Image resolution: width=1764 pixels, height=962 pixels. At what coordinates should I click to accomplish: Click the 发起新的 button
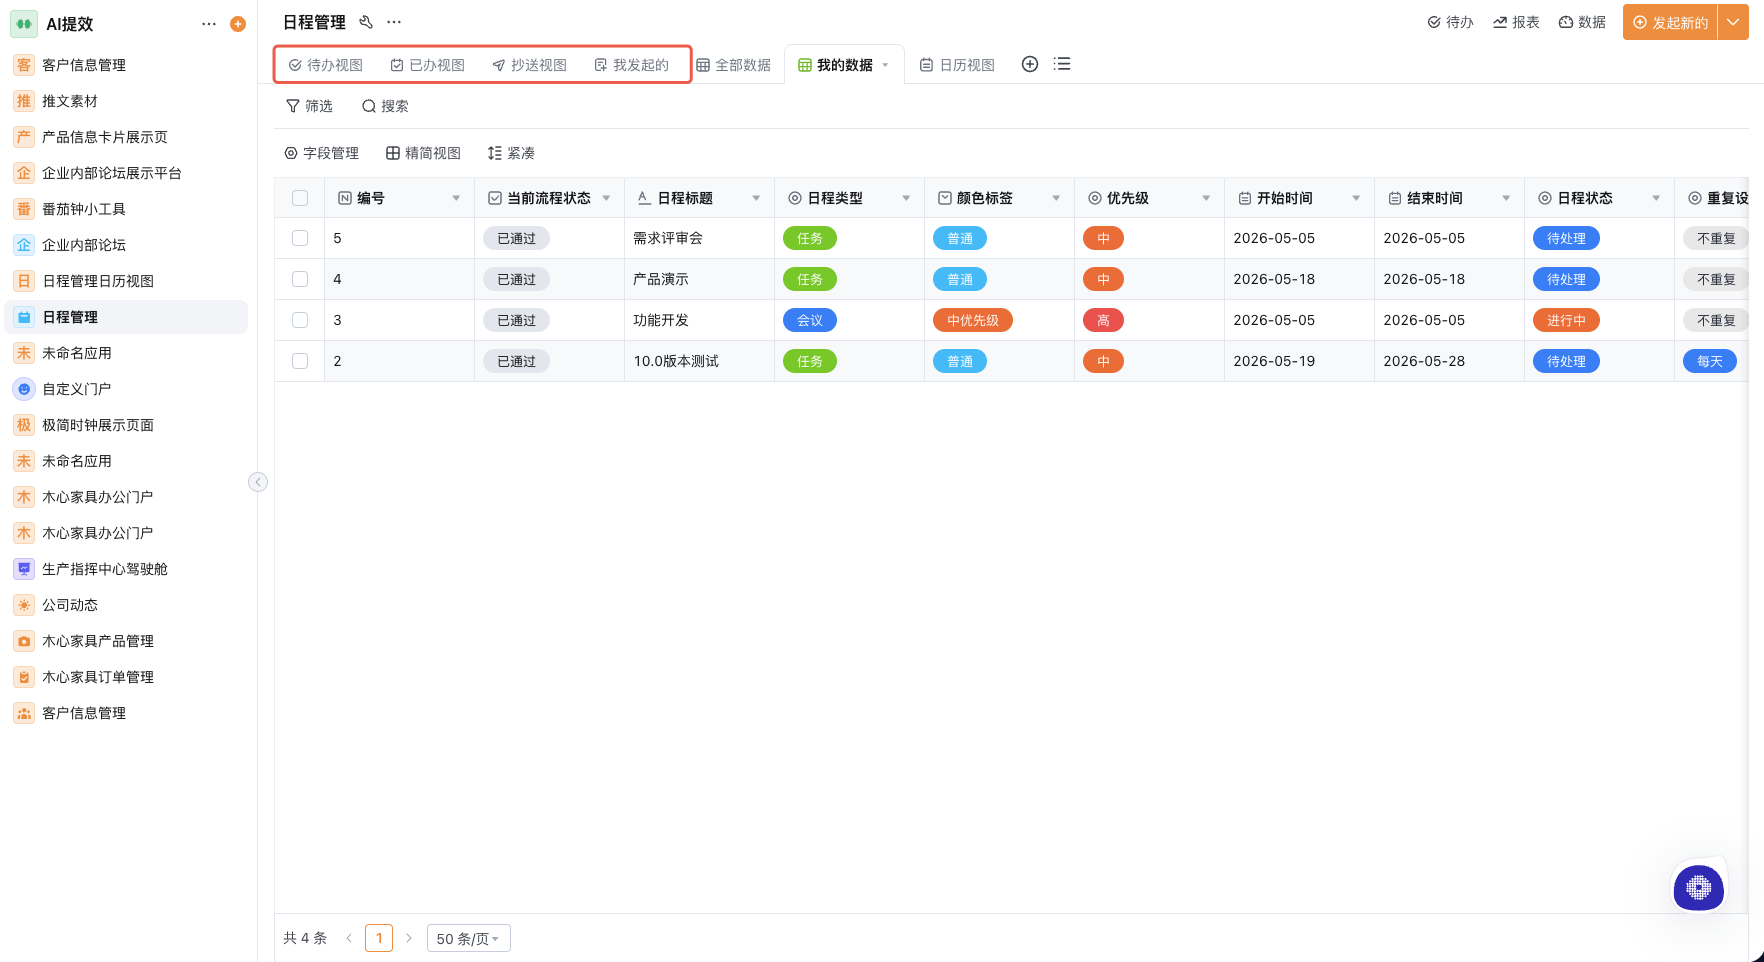point(1670,22)
